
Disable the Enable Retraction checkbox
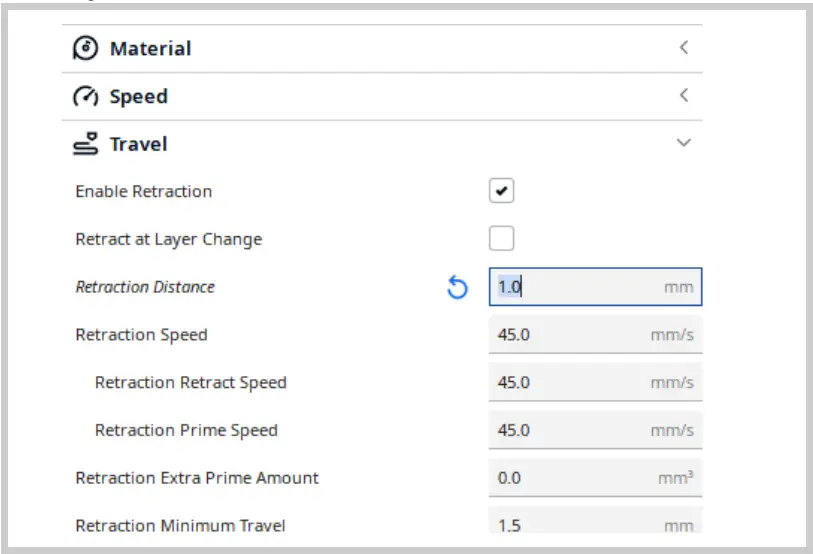coord(501,191)
